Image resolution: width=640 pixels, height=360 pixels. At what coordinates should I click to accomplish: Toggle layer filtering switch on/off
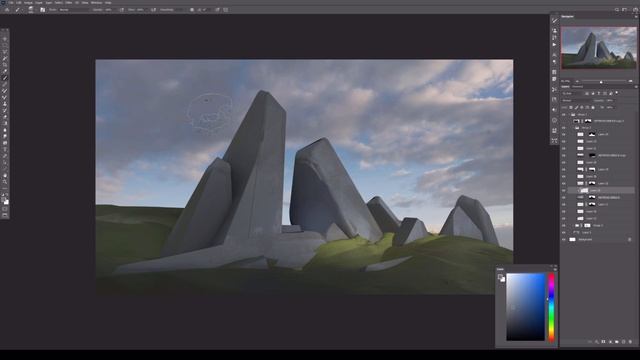616,93
